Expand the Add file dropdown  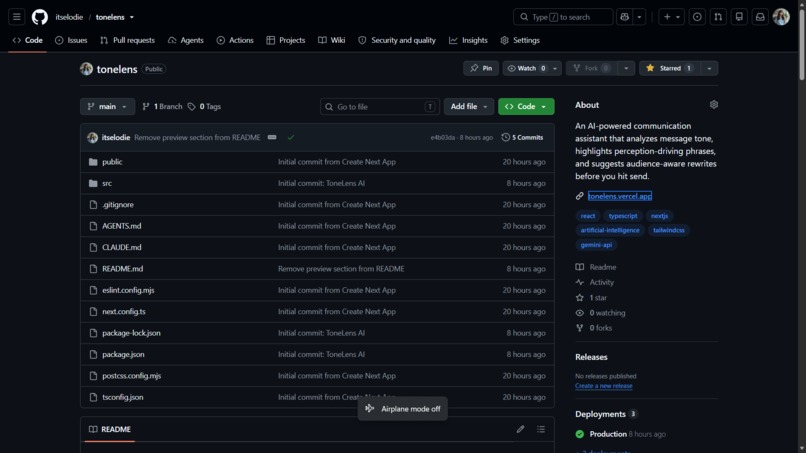(468, 106)
